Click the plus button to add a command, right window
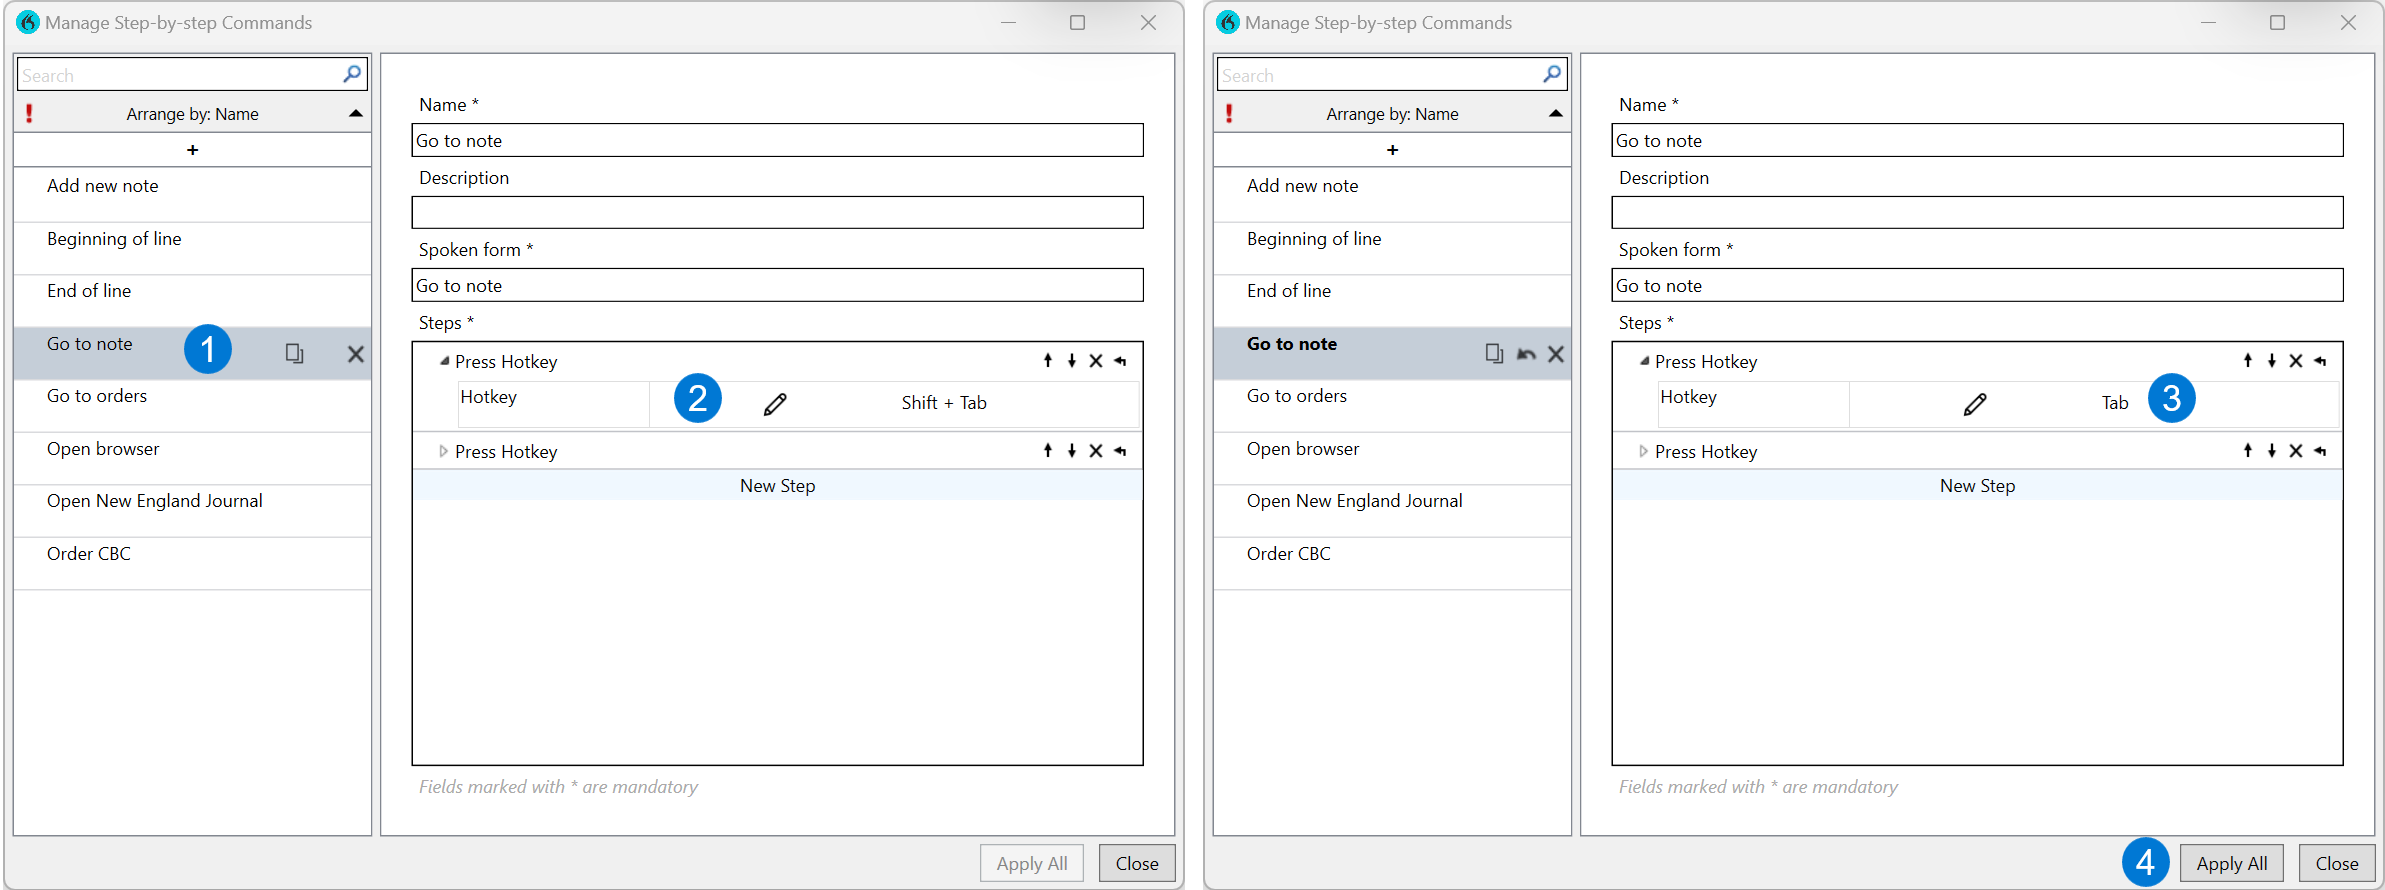 (1392, 150)
